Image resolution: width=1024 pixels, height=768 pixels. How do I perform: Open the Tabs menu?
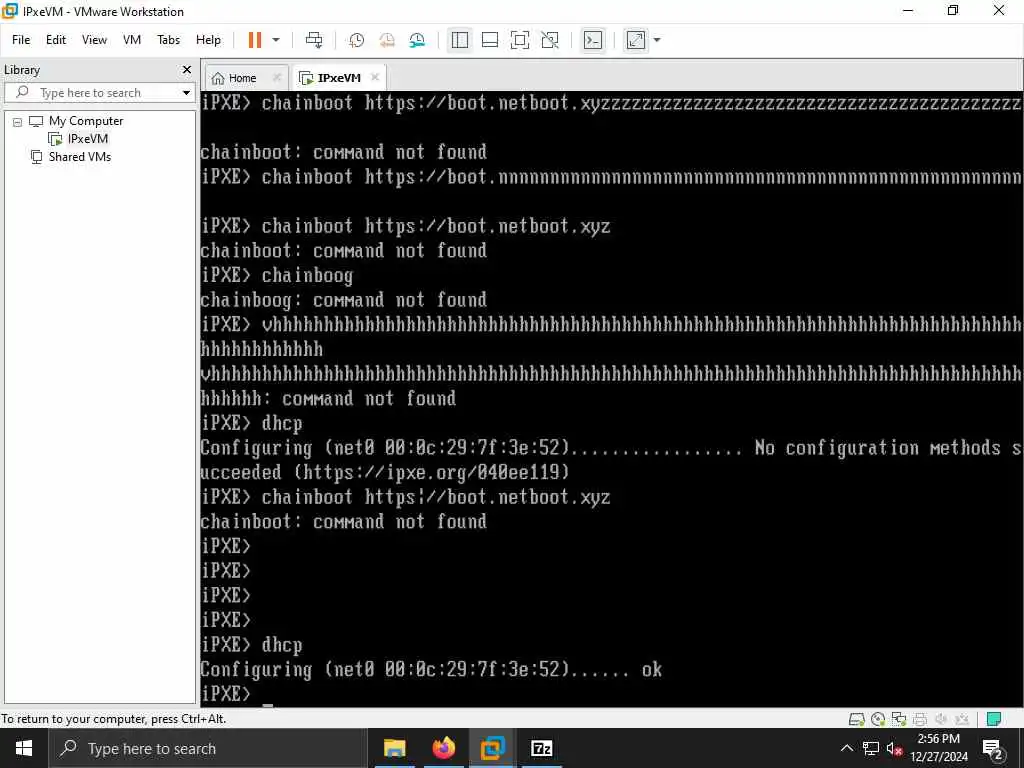point(168,40)
